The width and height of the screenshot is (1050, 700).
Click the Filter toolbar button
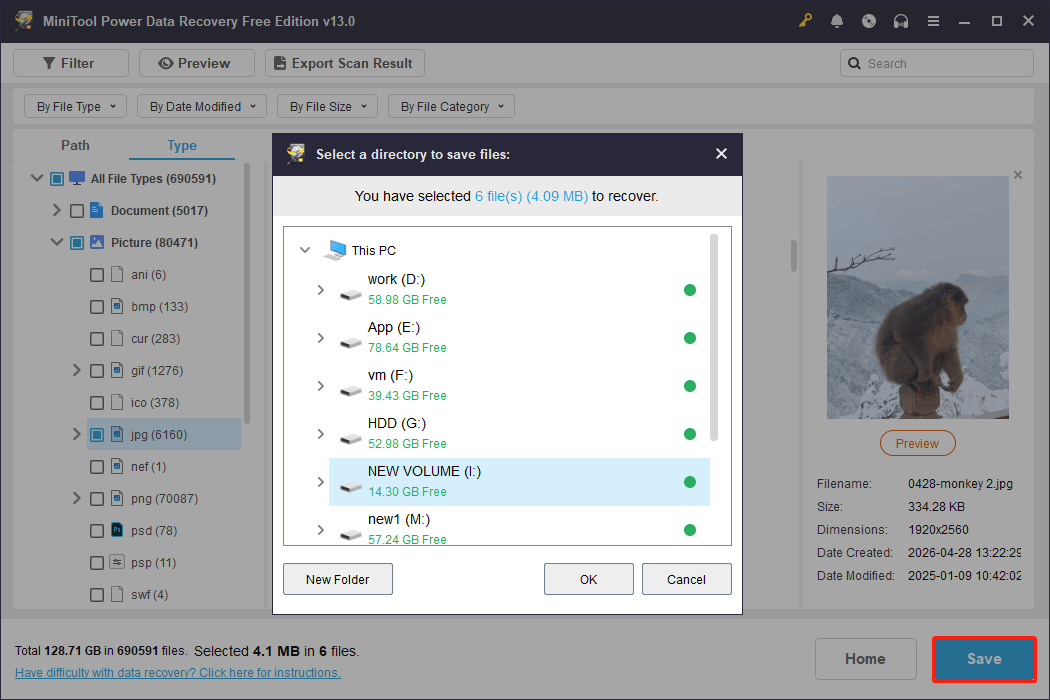coord(71,63)
